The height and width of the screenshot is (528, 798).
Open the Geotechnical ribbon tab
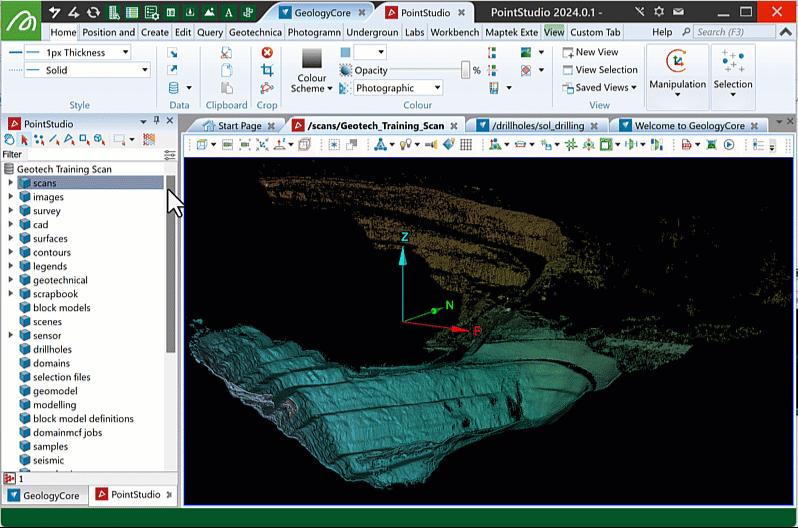click(255, 32)
